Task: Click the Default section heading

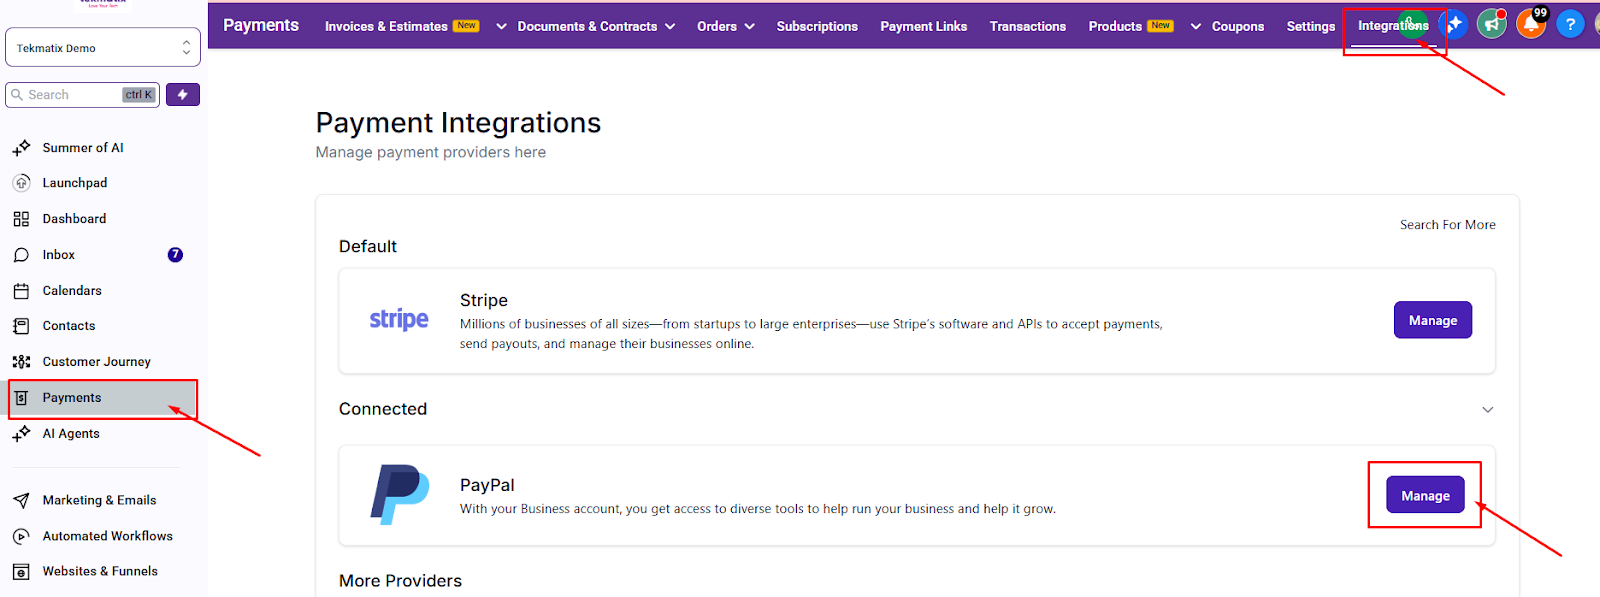Action: pyautogui.click(x=368, y=247)
